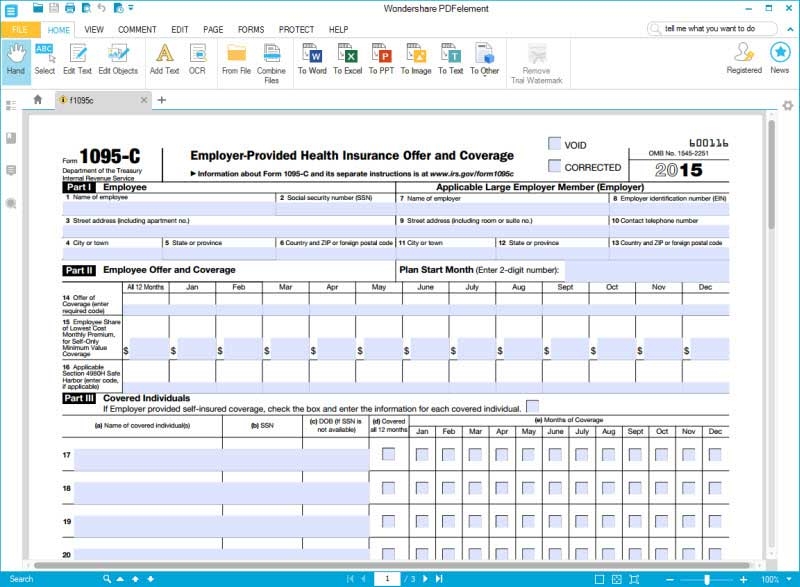
Task: Convert the PDF To Word
Action: pos(312,59)
